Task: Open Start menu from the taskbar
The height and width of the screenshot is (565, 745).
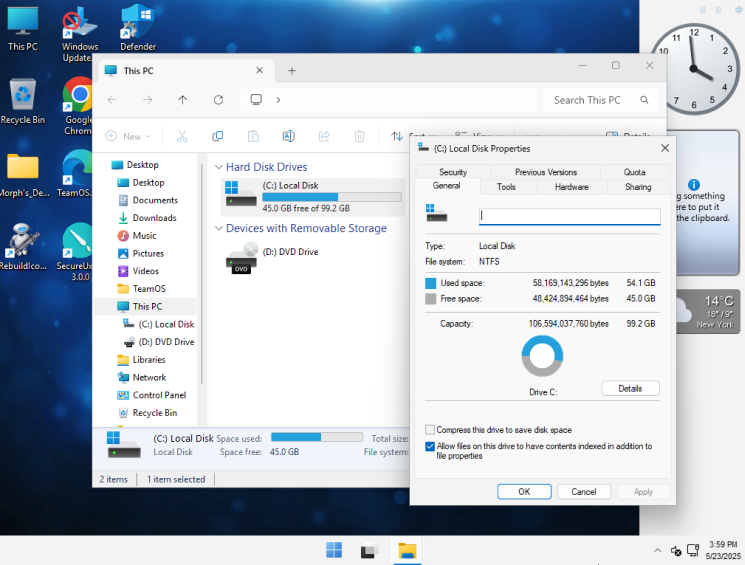Action: click(x=334, y=550)
